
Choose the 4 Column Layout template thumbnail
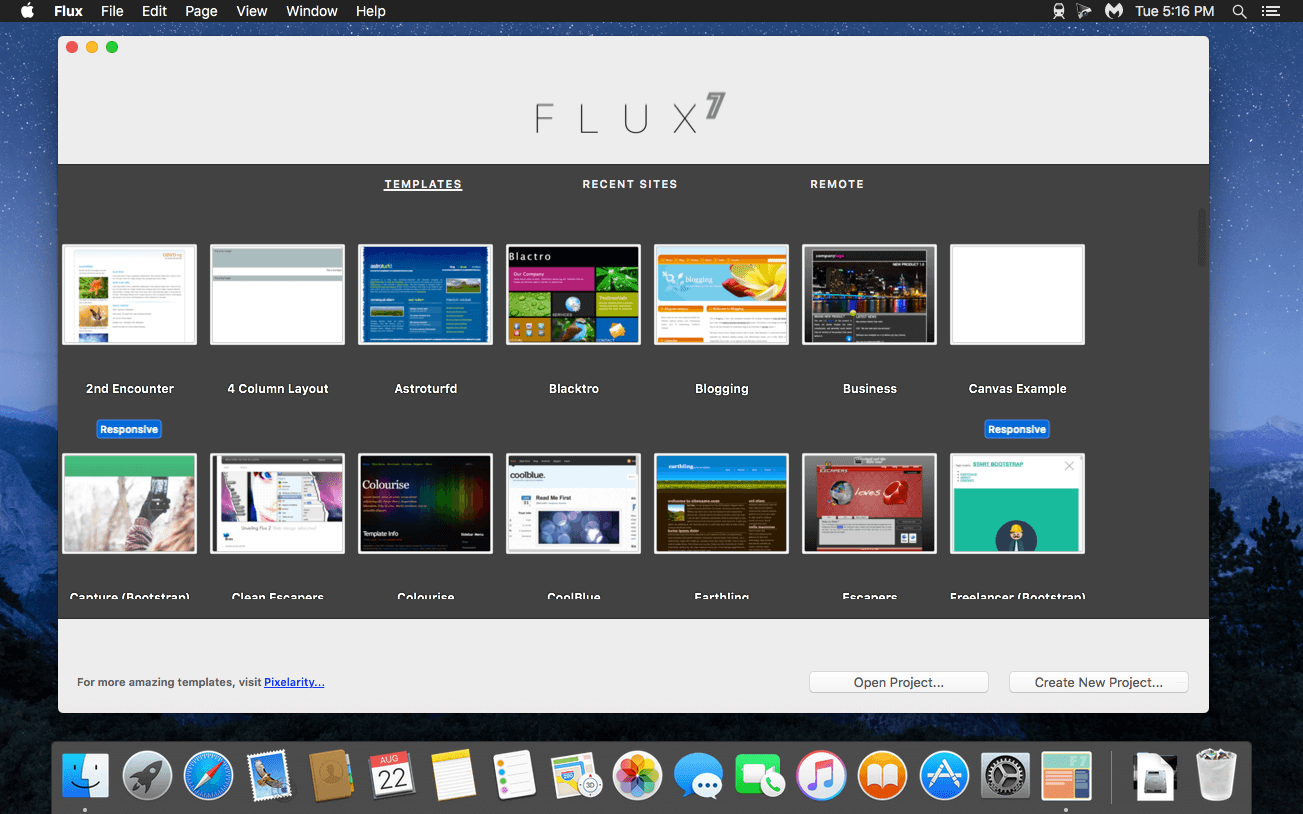[x=278, y=294]
